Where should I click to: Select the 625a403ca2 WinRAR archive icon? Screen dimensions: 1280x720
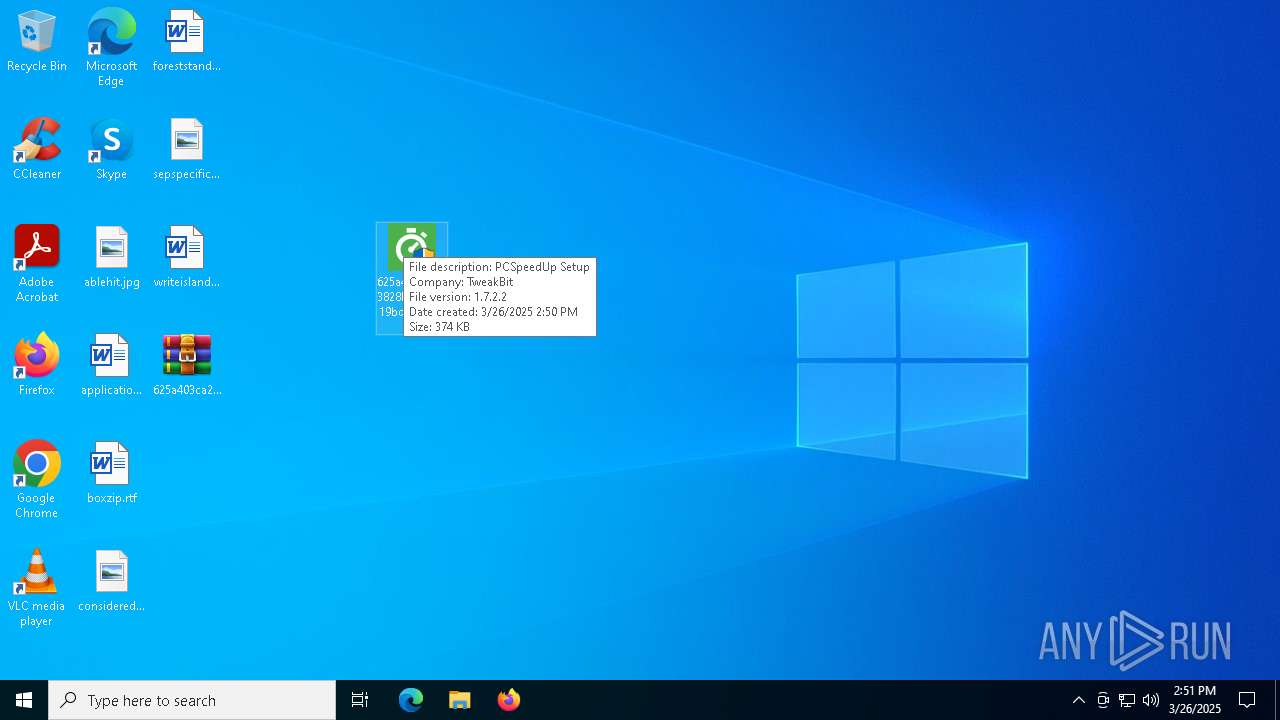click(x=186, y=366)
